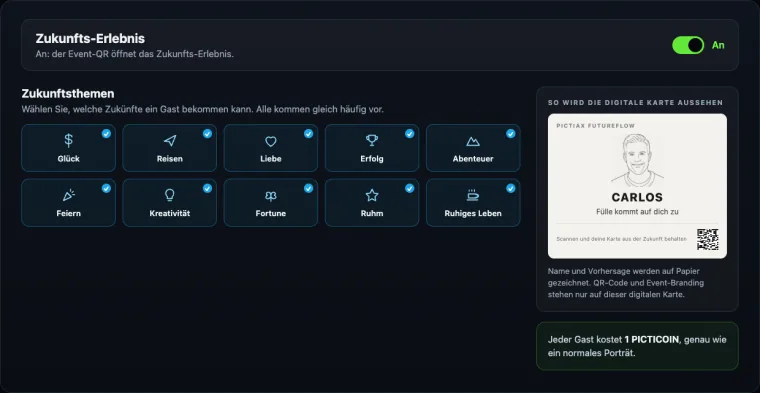
Task: Uncheck the Kreativität theme checkmark
Action: pyautogui.click(x=207, y=189)
